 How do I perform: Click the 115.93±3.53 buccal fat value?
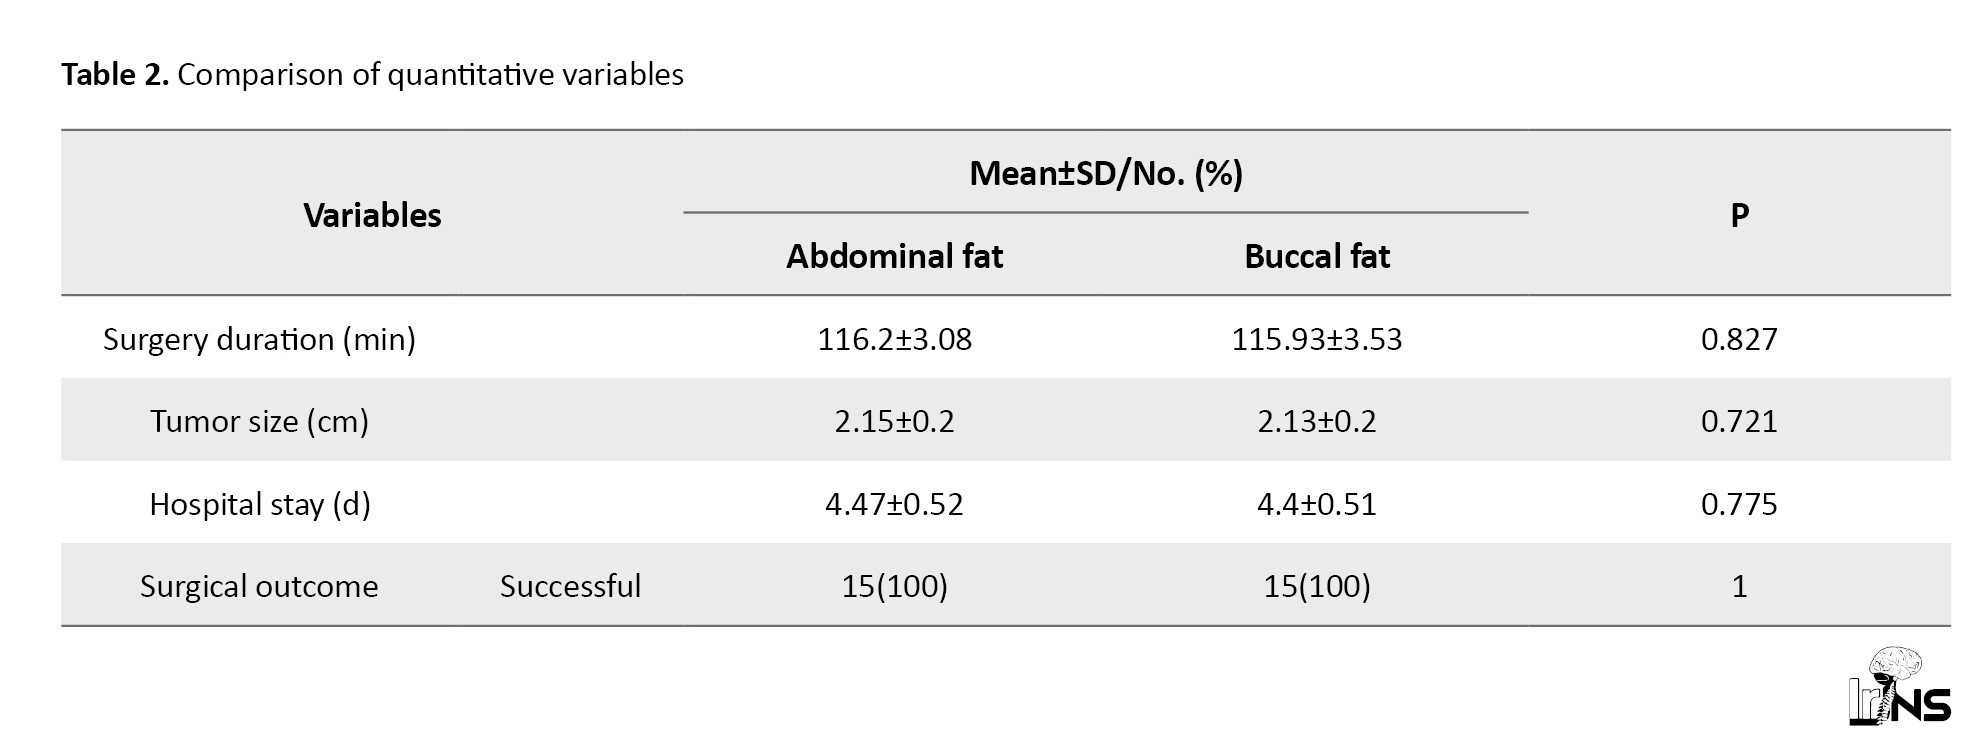(x=1317, y=339)
